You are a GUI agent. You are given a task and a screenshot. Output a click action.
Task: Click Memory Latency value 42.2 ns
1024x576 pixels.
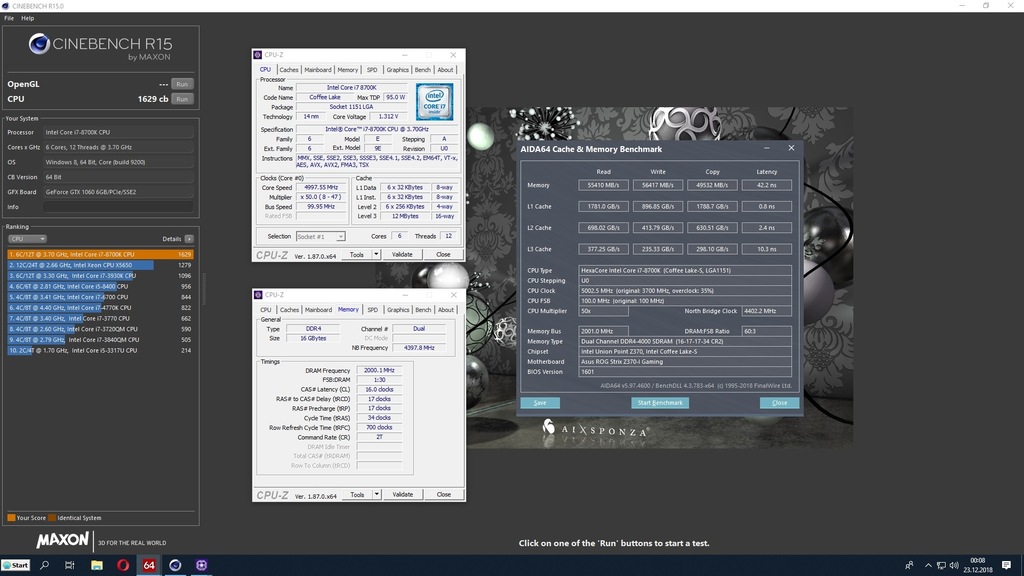[767, 185]
